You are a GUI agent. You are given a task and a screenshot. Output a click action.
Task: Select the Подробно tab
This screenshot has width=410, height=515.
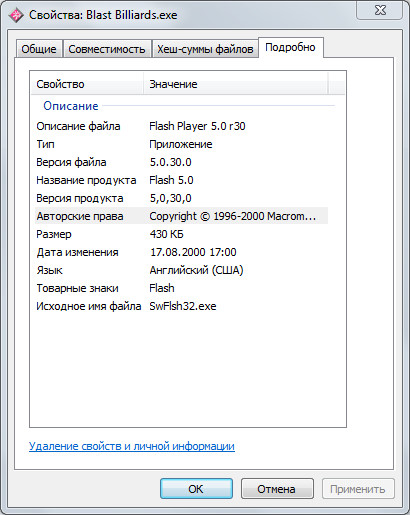[x=290, y=47]
